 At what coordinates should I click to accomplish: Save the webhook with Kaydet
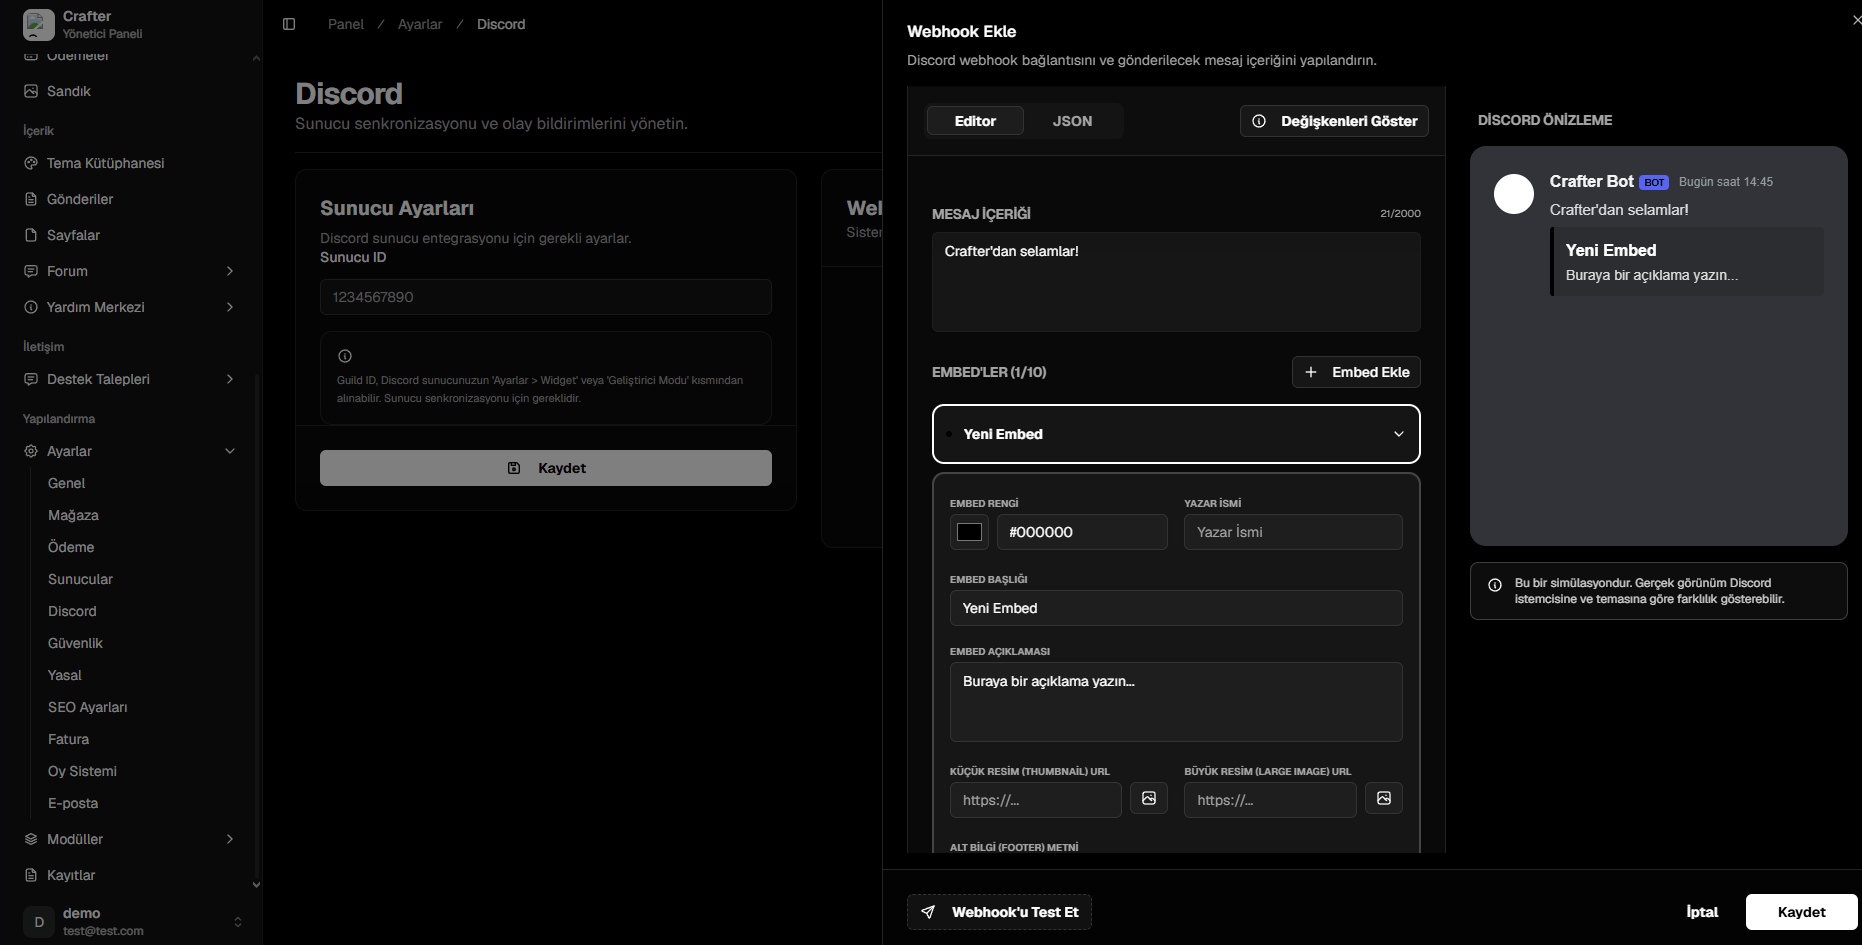point(1801,912)
